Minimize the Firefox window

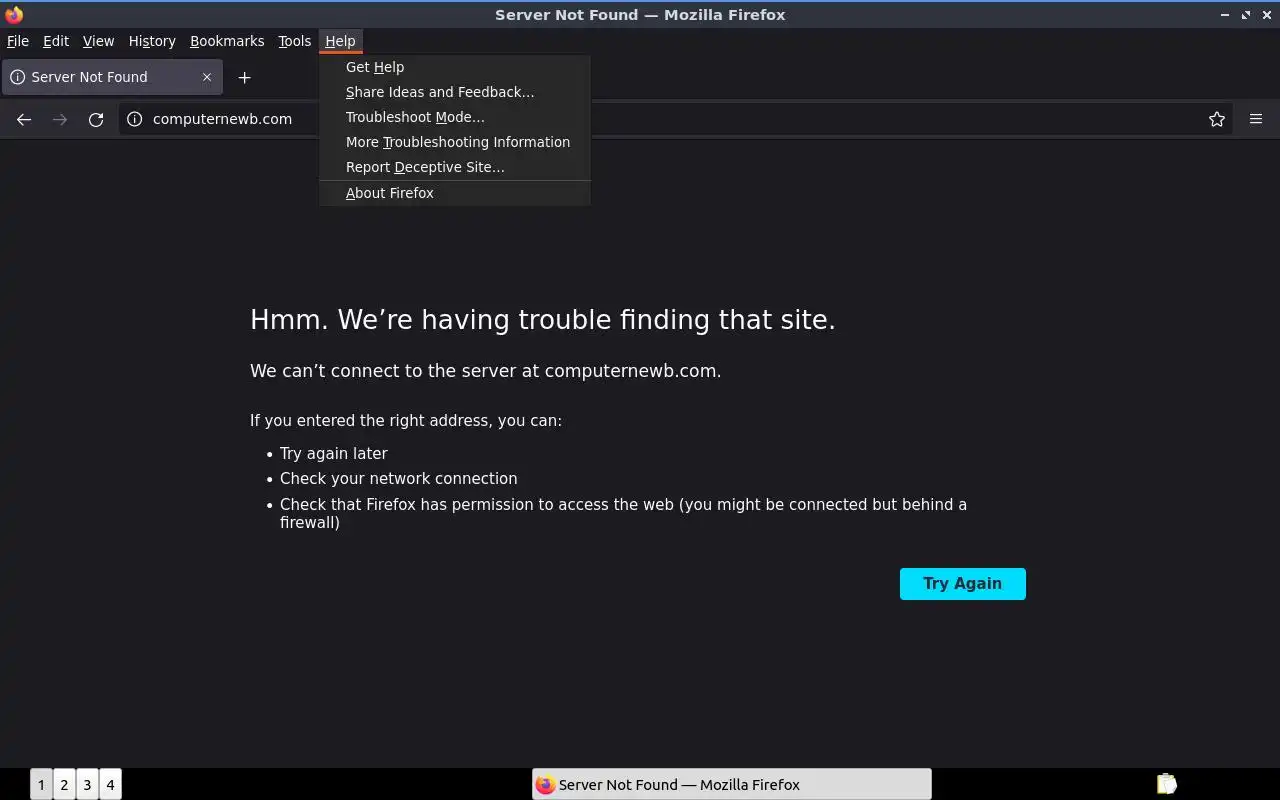coord(1225,15)
